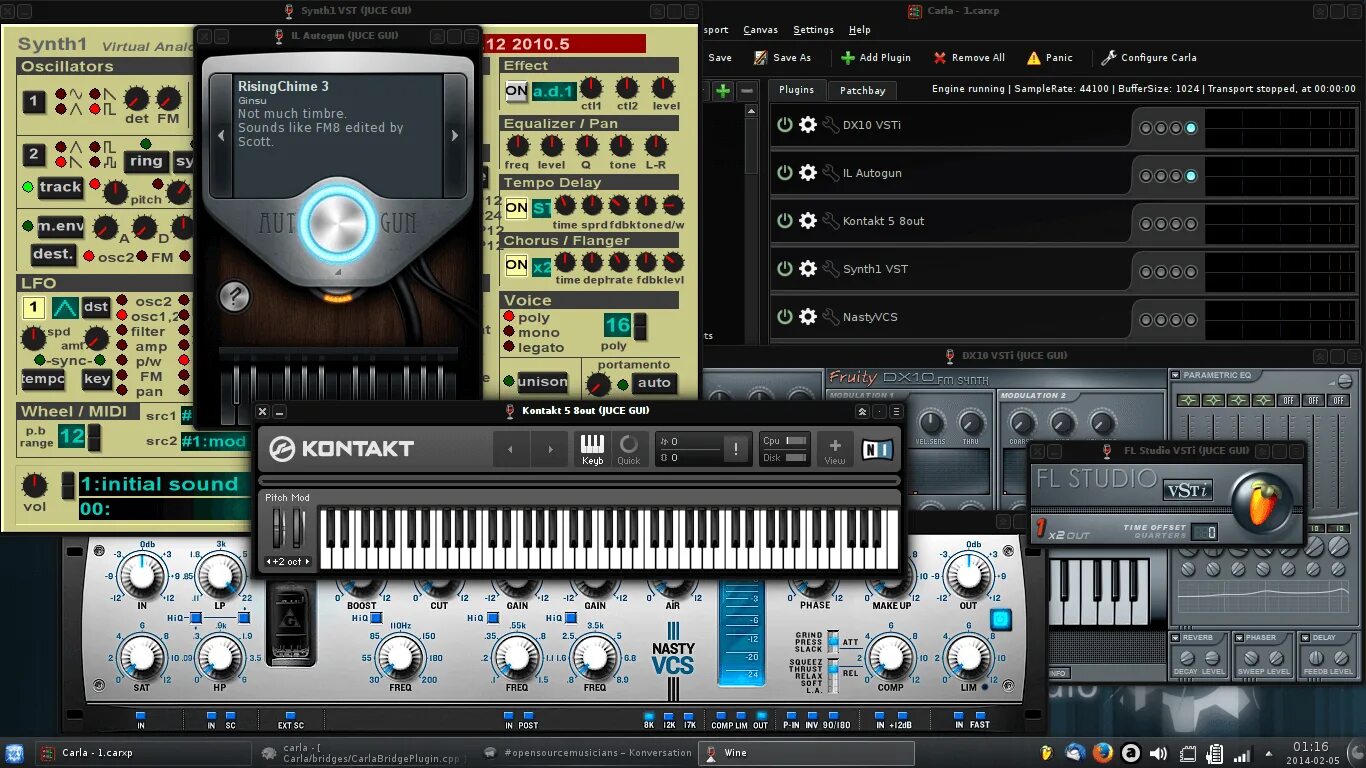Open the KDE application launcher
Screen dimensions: 1366x768
[14, 753]
